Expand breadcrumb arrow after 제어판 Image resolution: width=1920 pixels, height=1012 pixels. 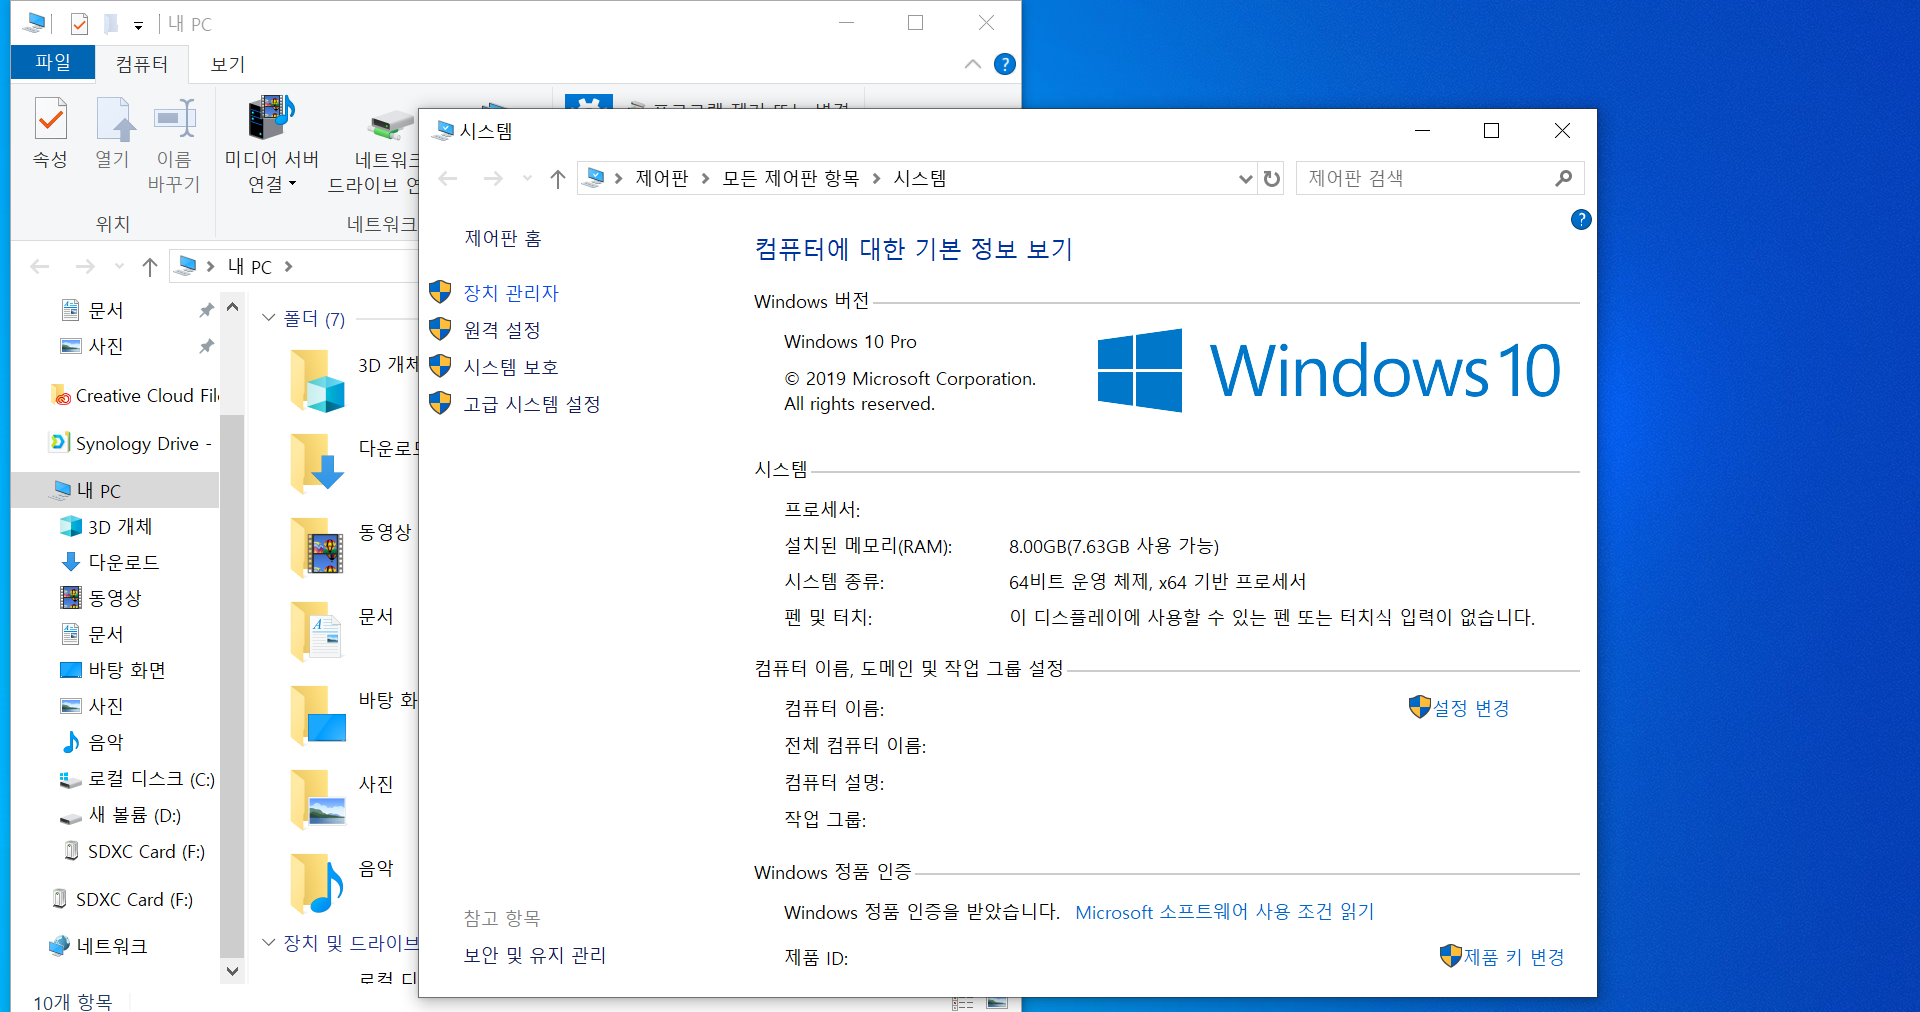(x=706, y=178)
